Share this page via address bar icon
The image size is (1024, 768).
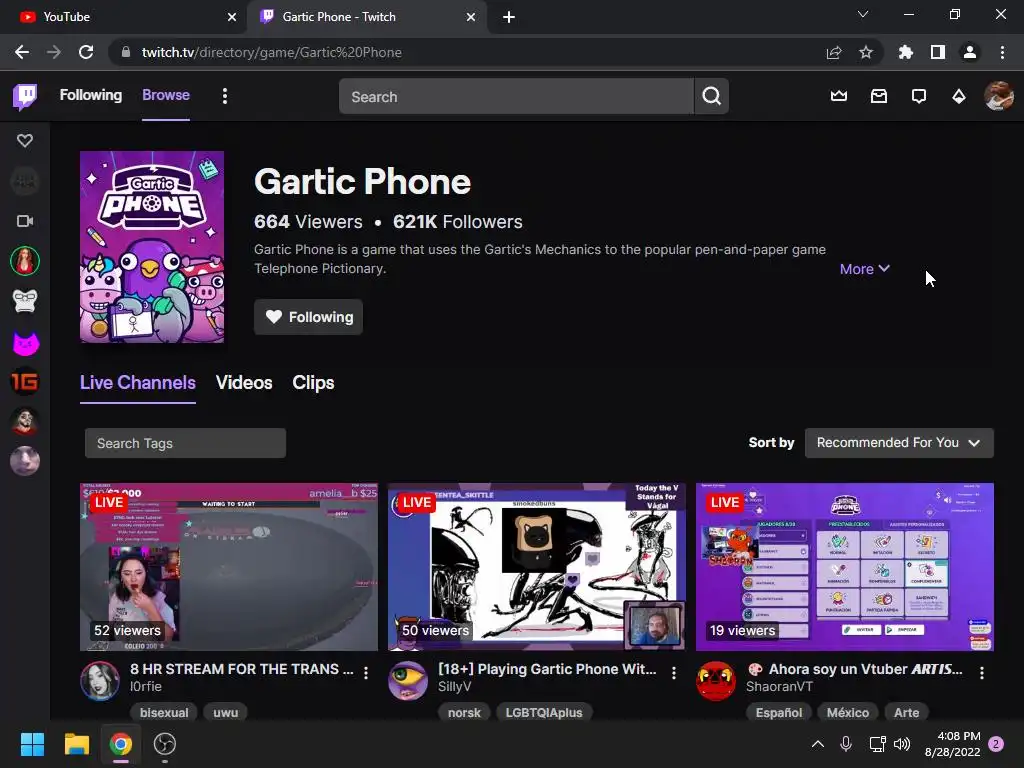[834, 52]
